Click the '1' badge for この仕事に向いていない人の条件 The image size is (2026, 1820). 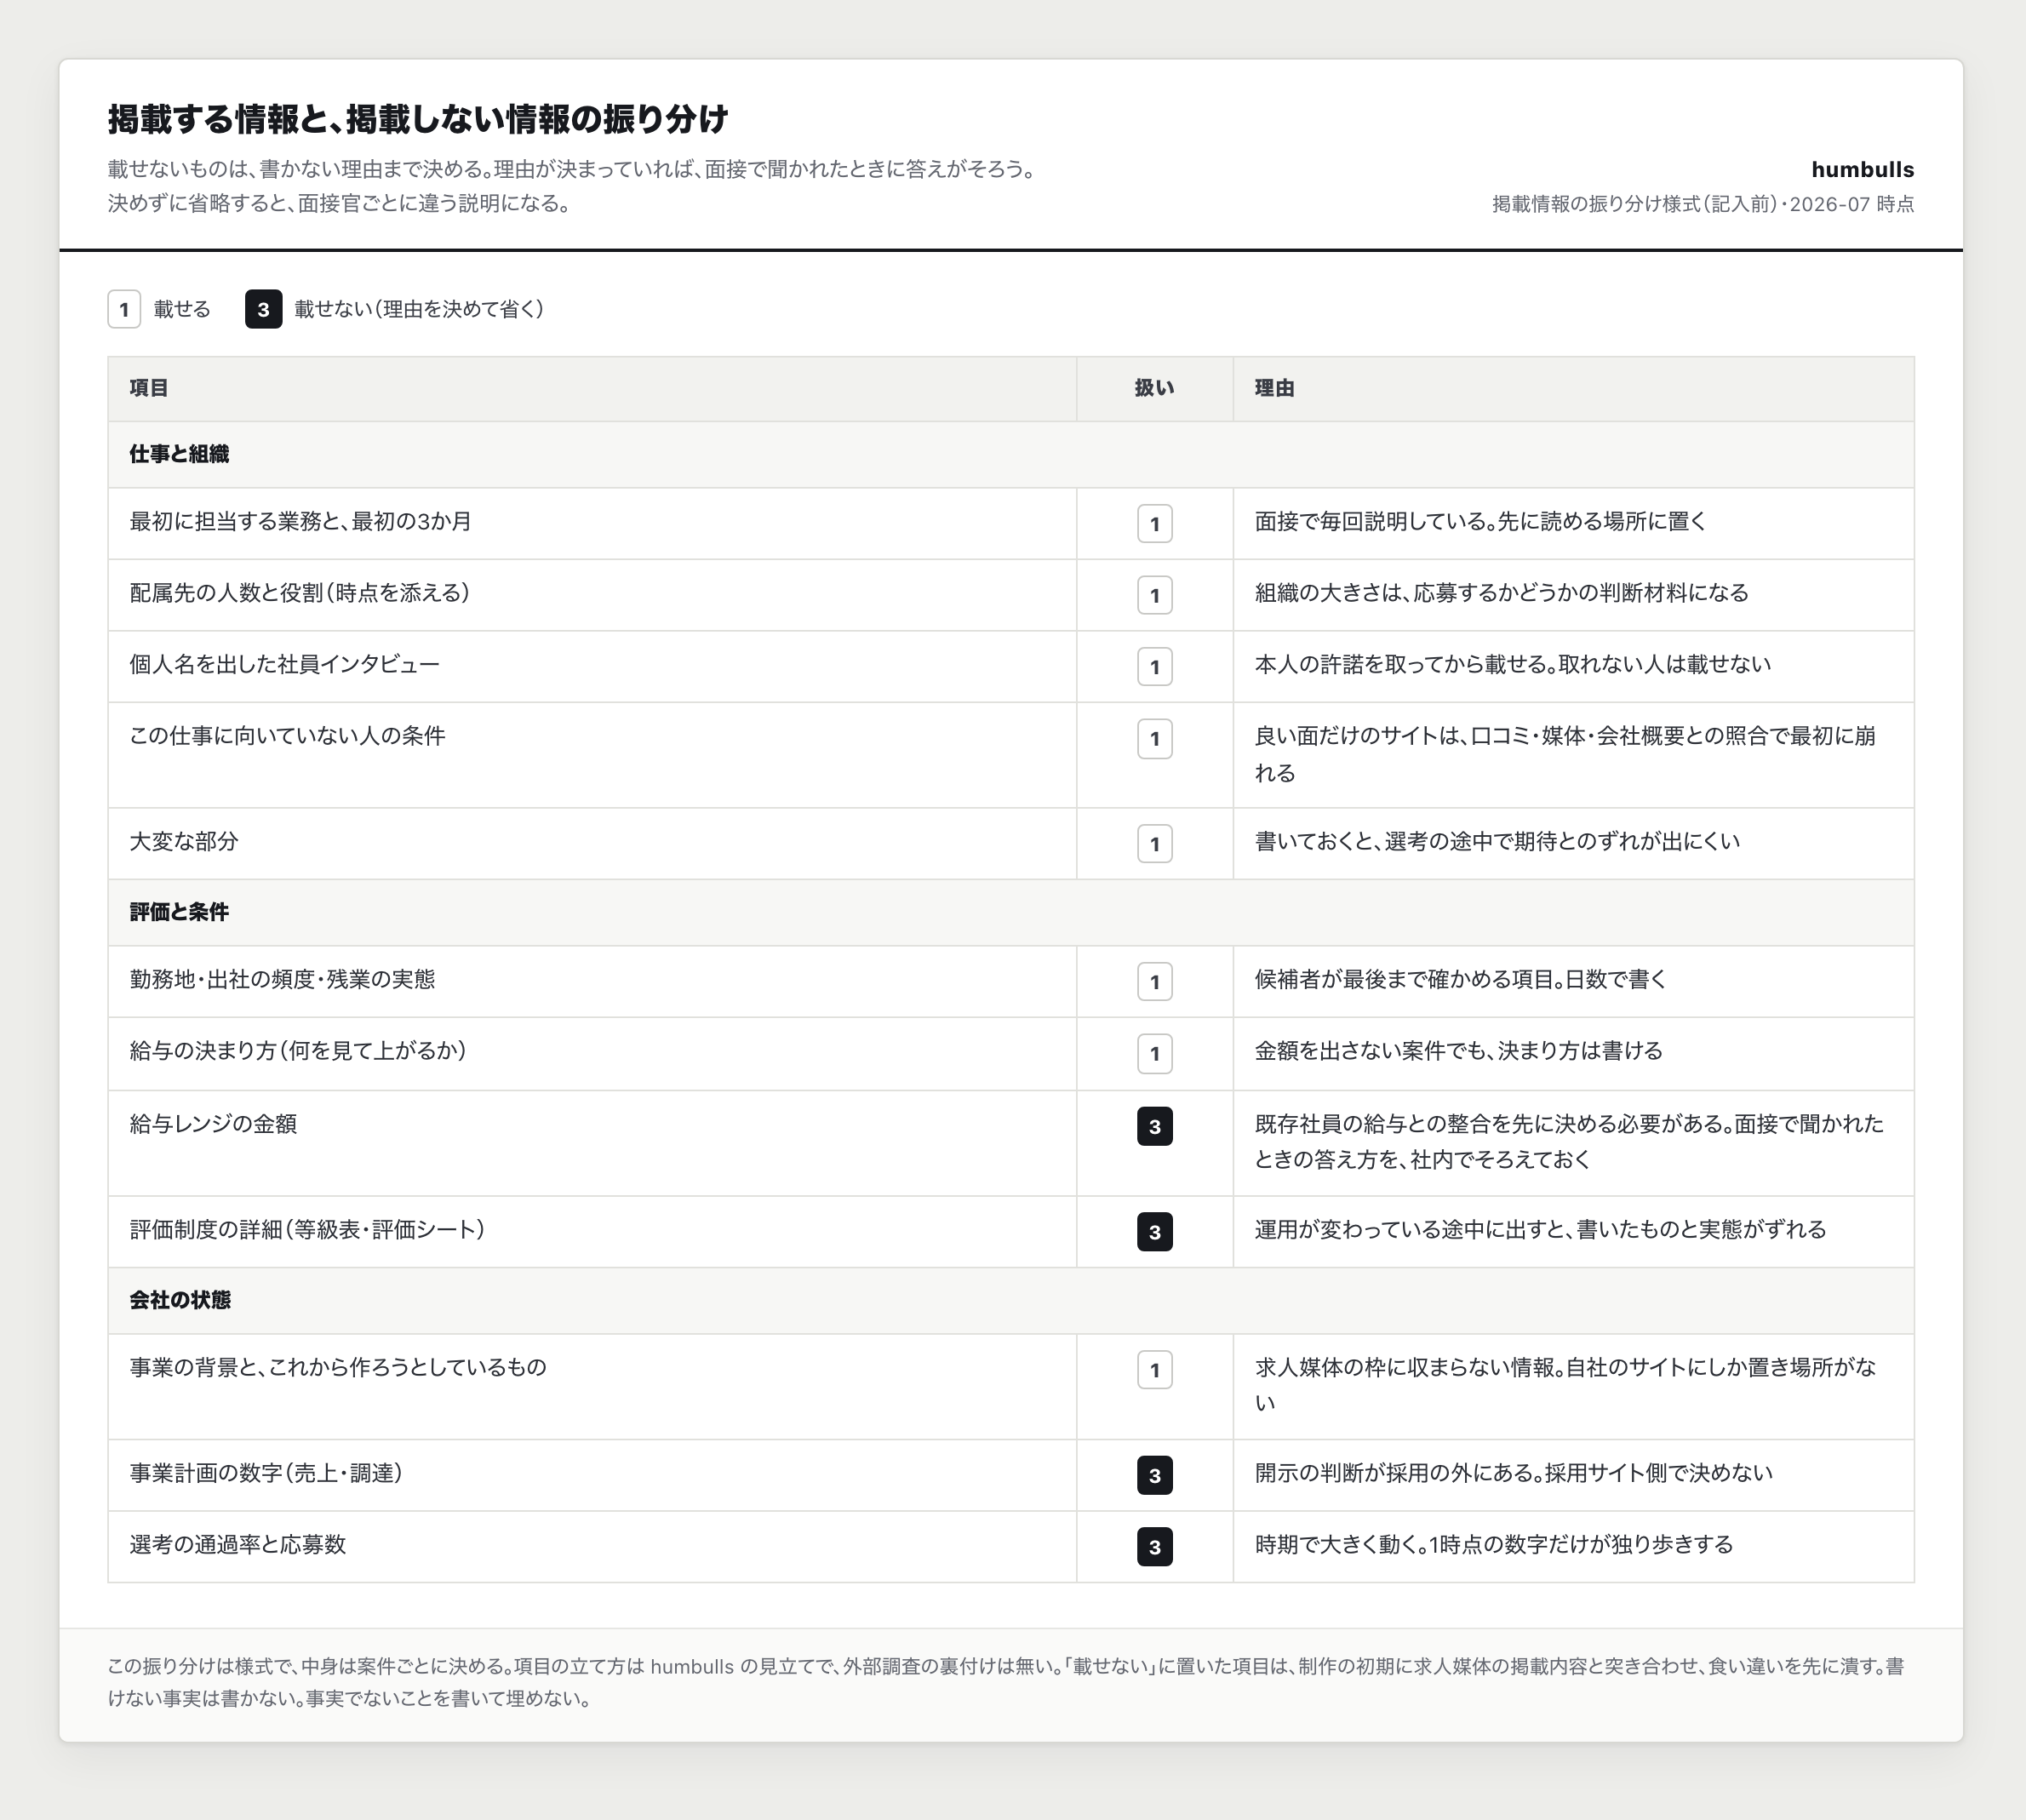click(1154, 739)
